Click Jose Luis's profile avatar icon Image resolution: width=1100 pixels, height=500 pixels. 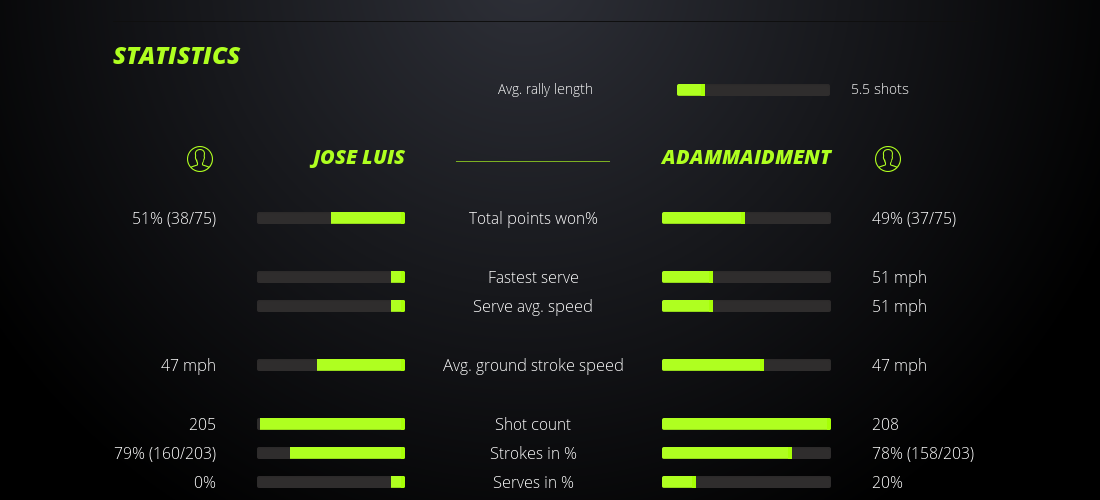click(200, 158)
